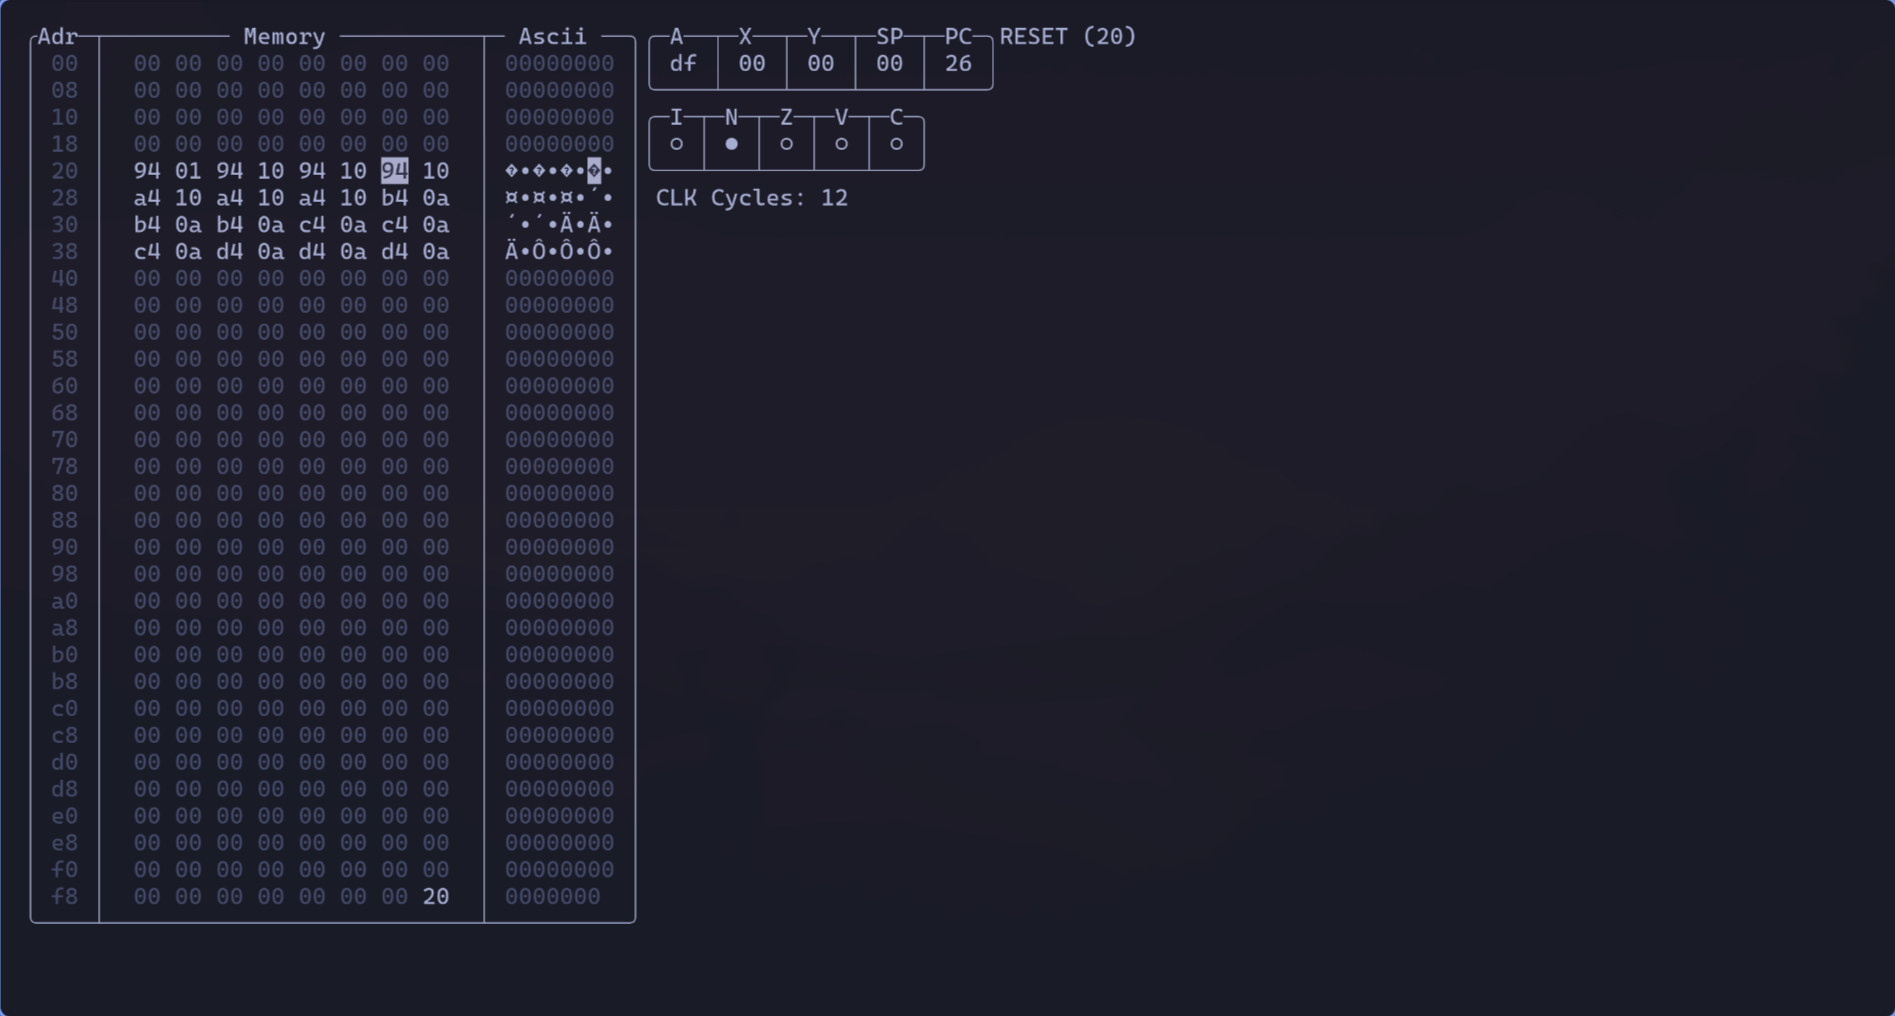Click the c4 byte in row 38

pos(147,252)
